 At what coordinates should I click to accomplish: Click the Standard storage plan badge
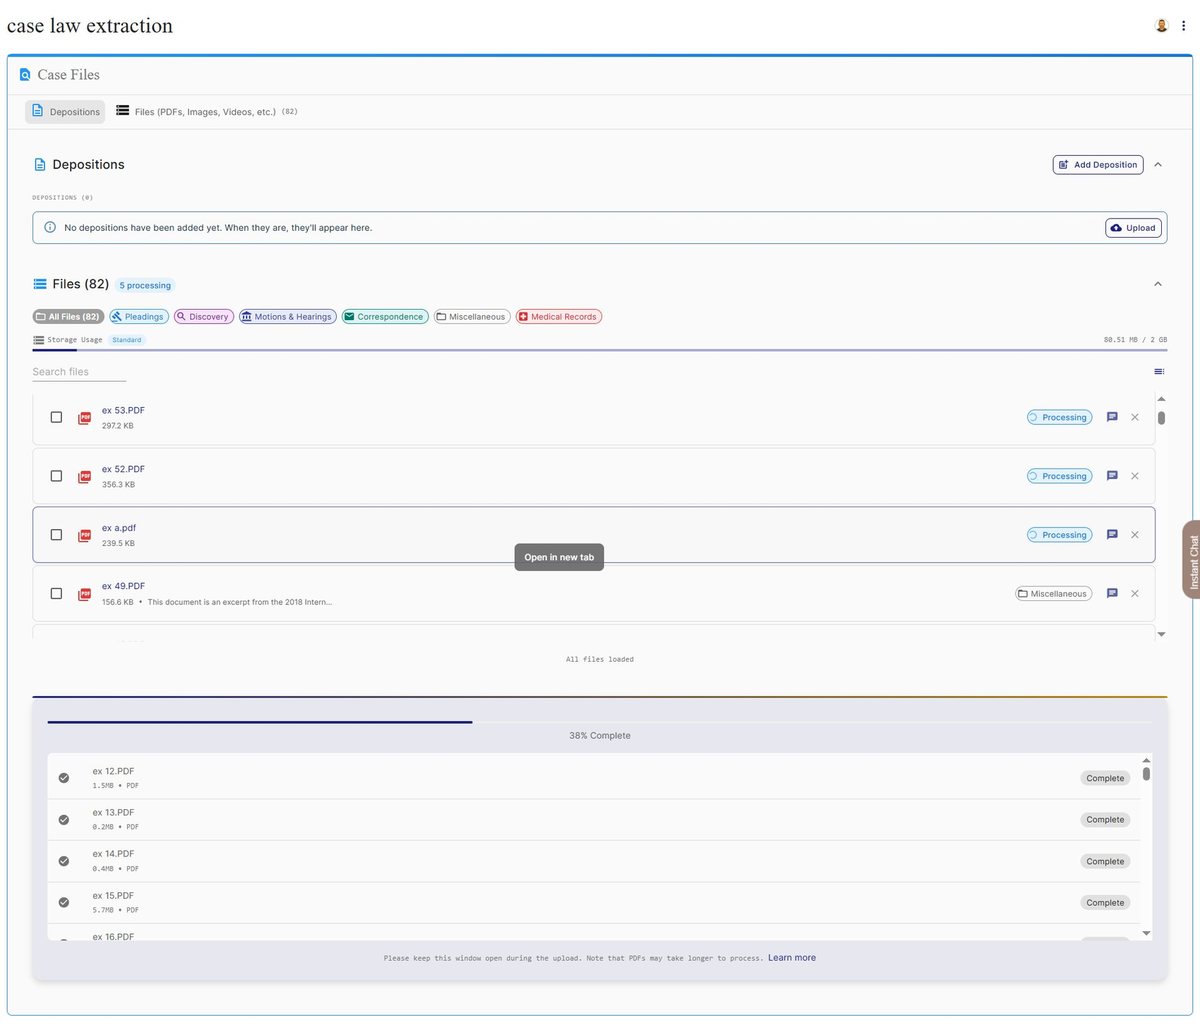(x=127, y=340)
